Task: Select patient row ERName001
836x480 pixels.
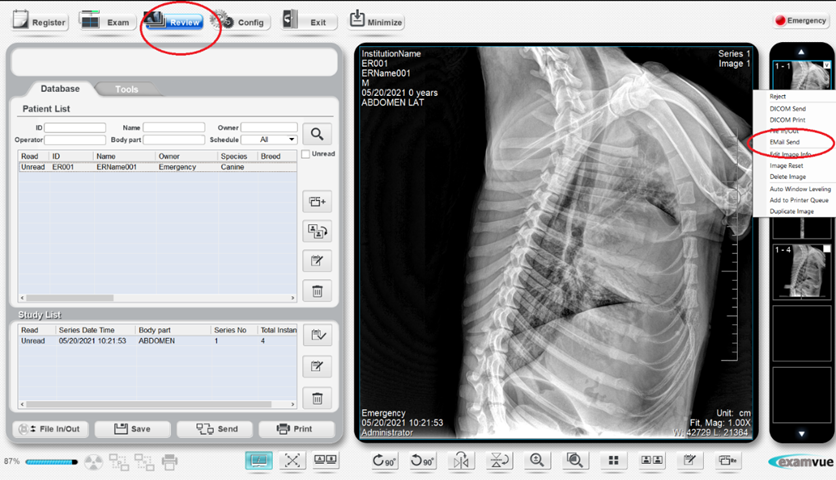Action: pyautogui.click(x=157, y=167)
